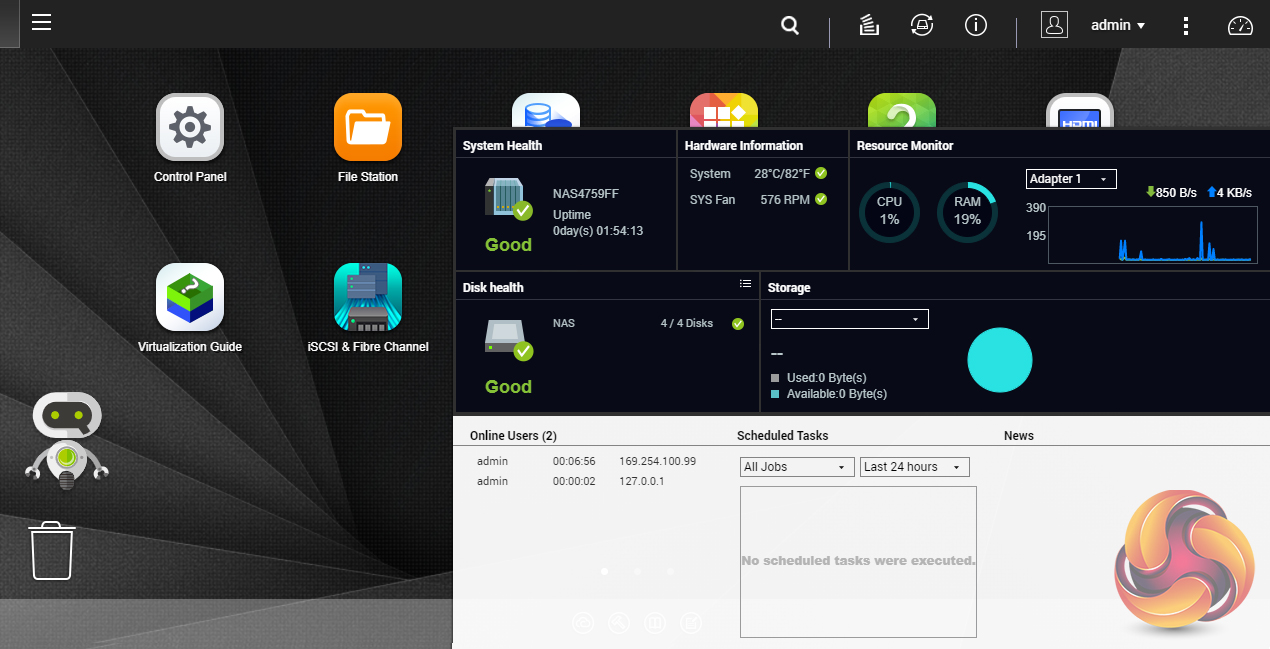Toggle the dashboard gauge icon

tap(1240, 26)
